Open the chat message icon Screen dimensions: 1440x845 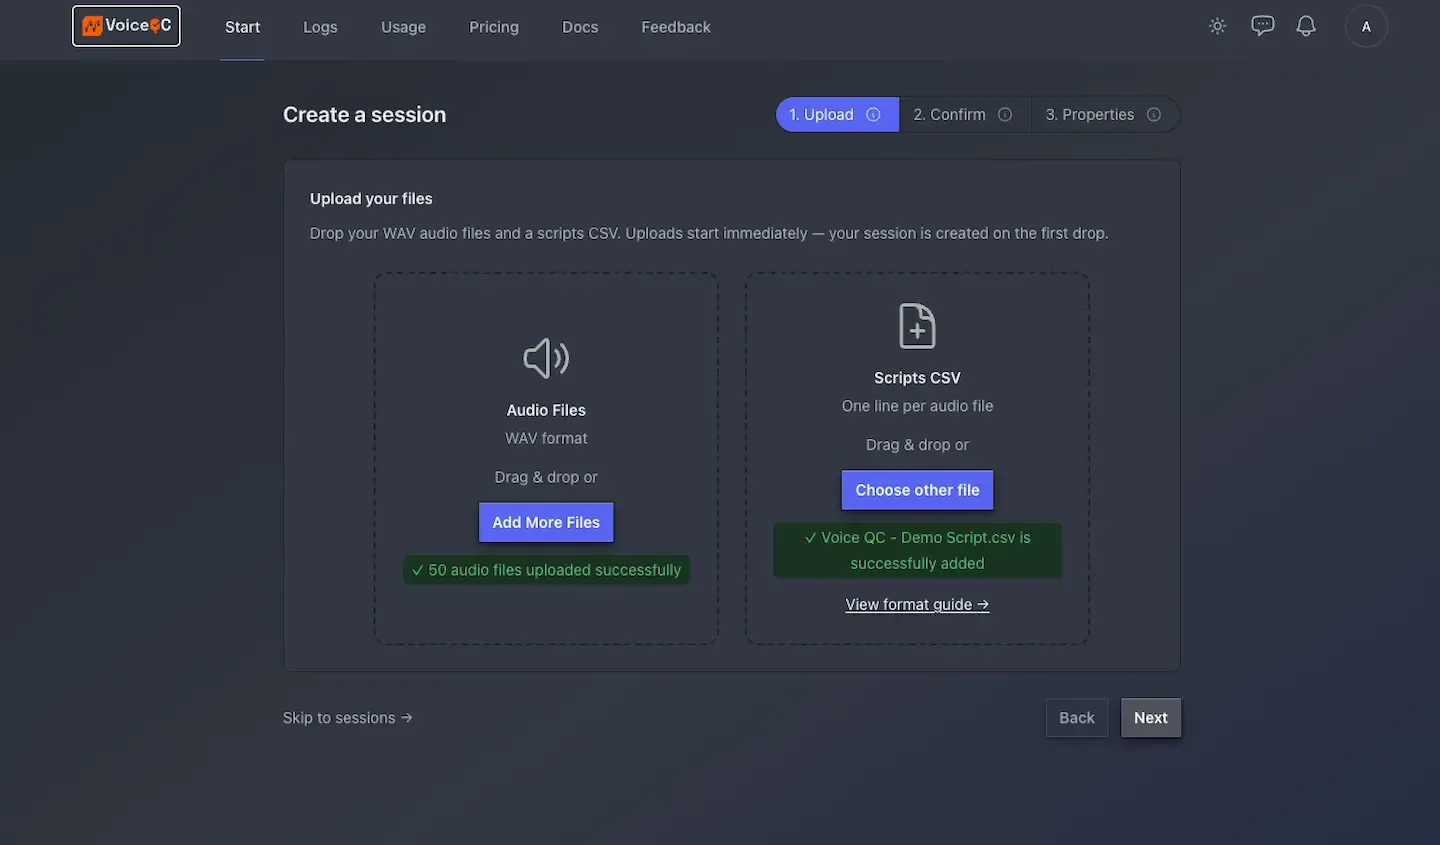[1263, 26]
